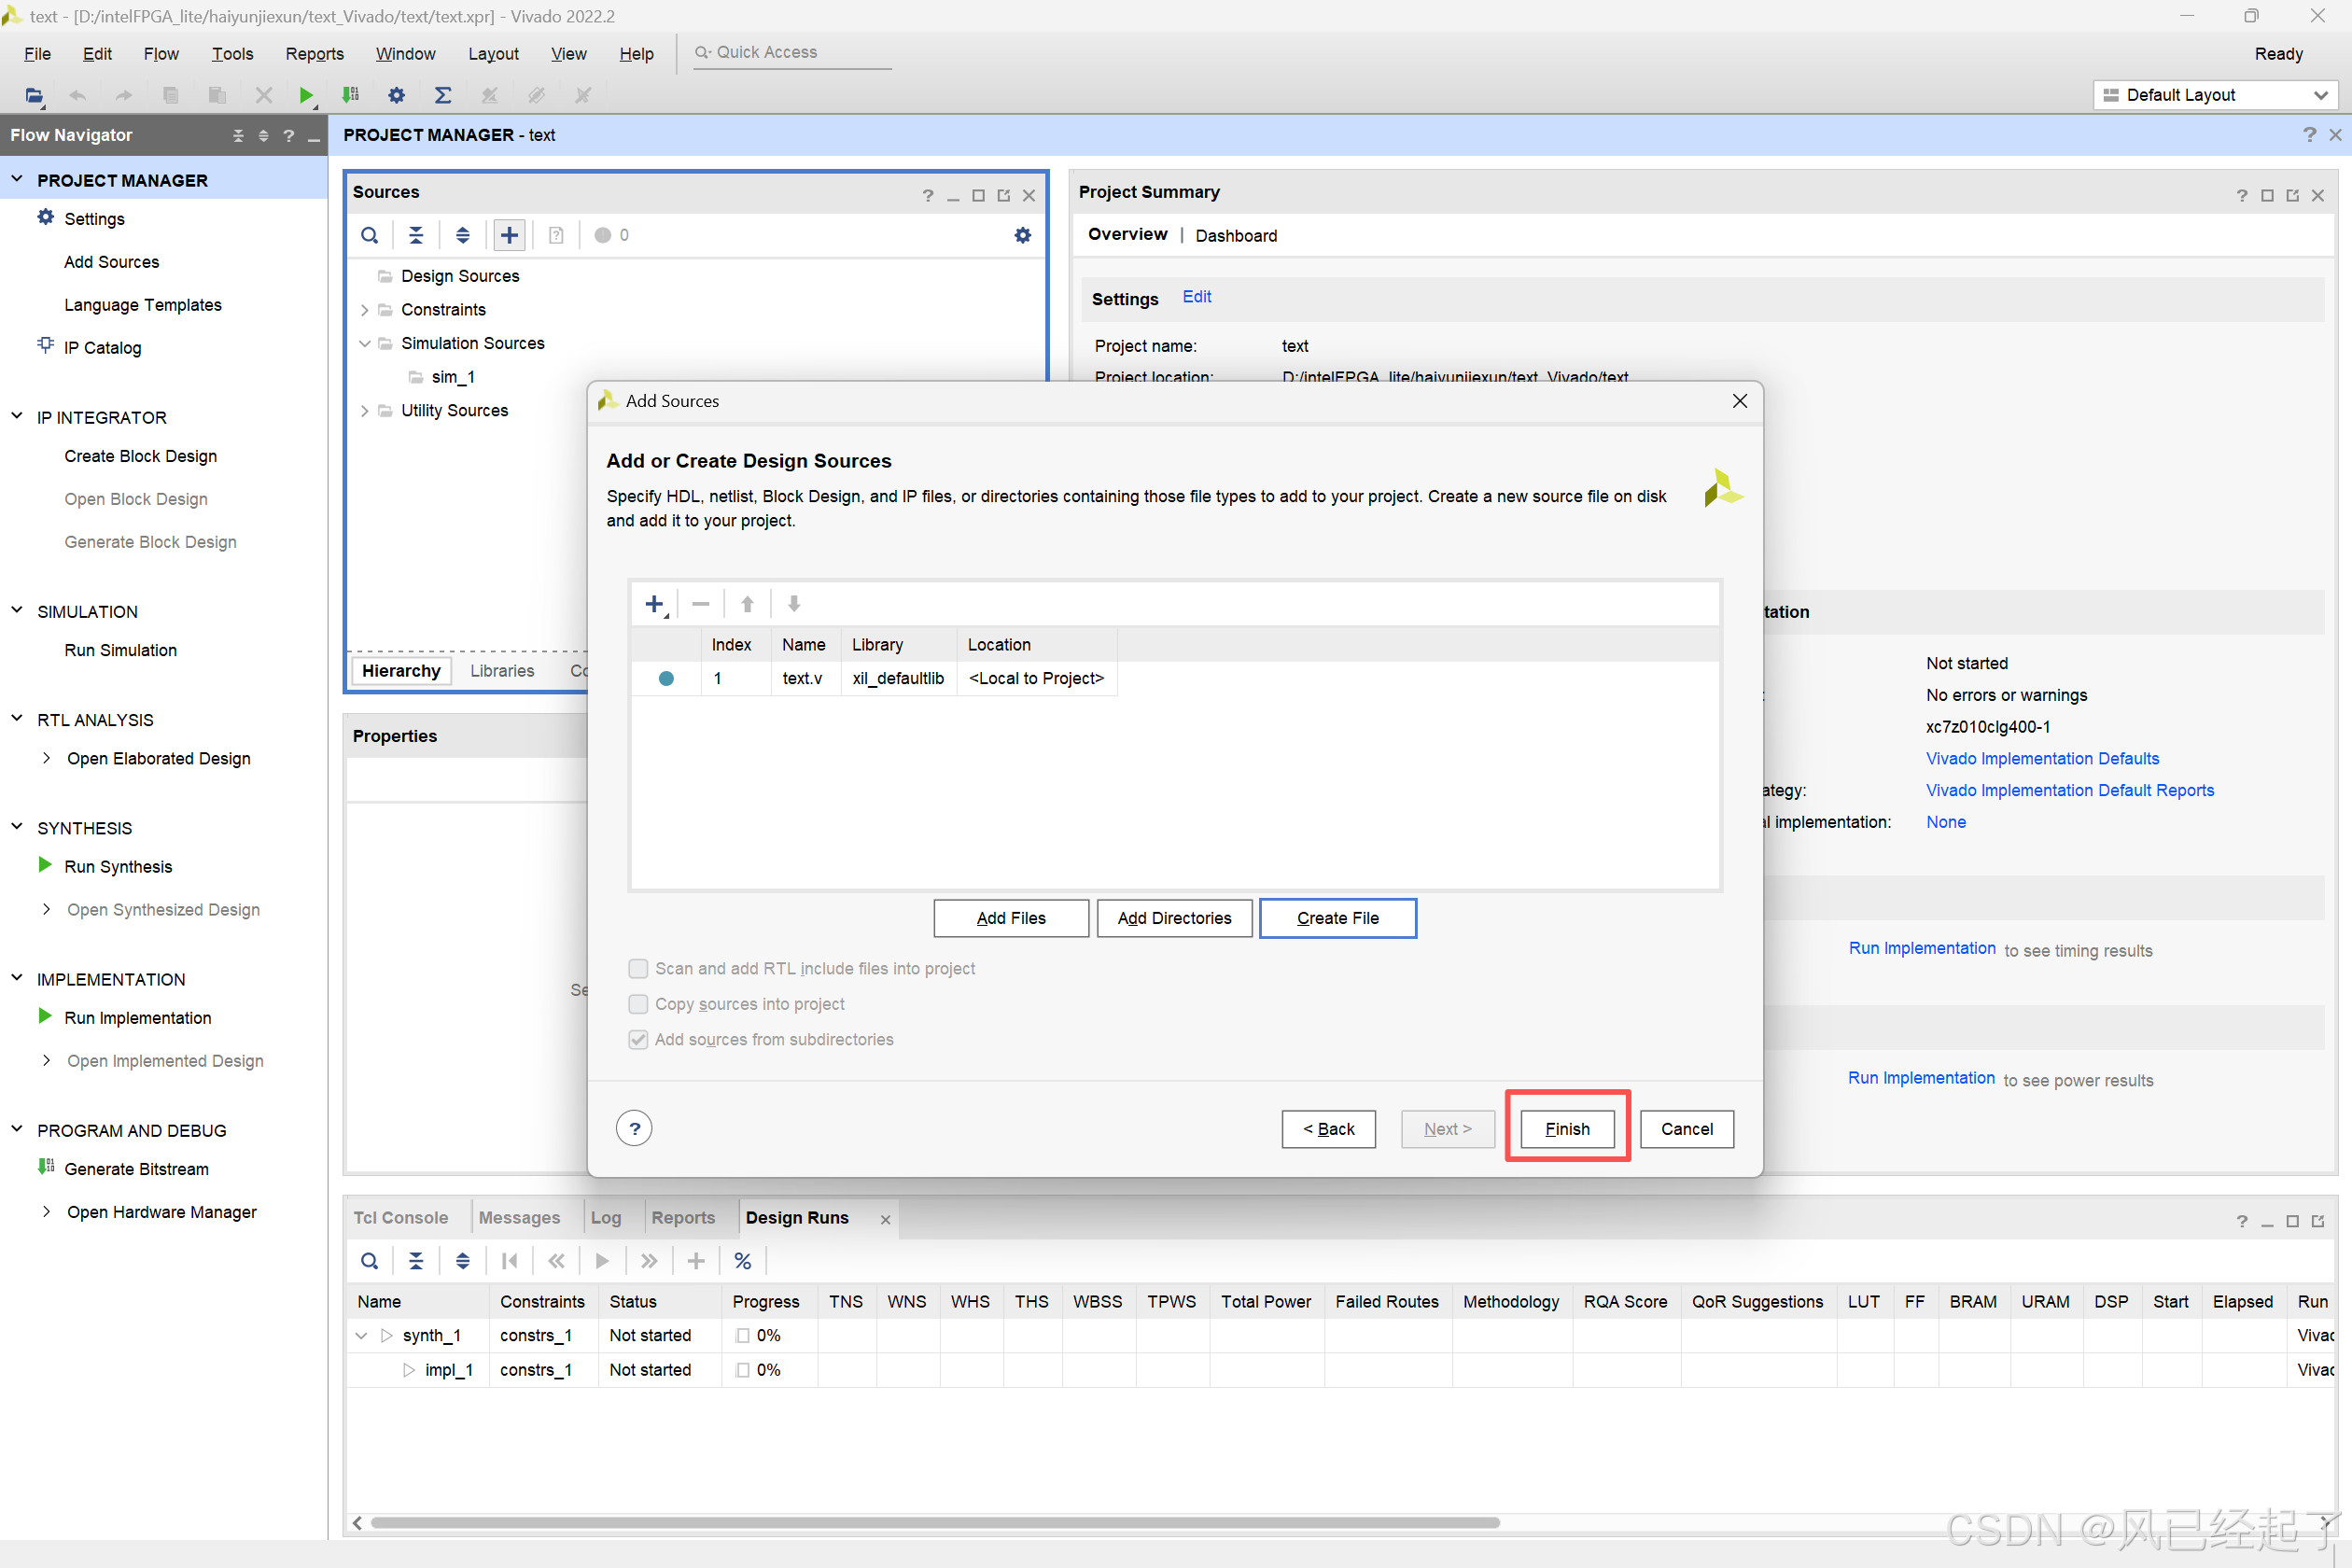Click Generate Bitstream in Flow Navigator
This screenshot has height=1568, width=2352.
click(x=136, y=1168)
